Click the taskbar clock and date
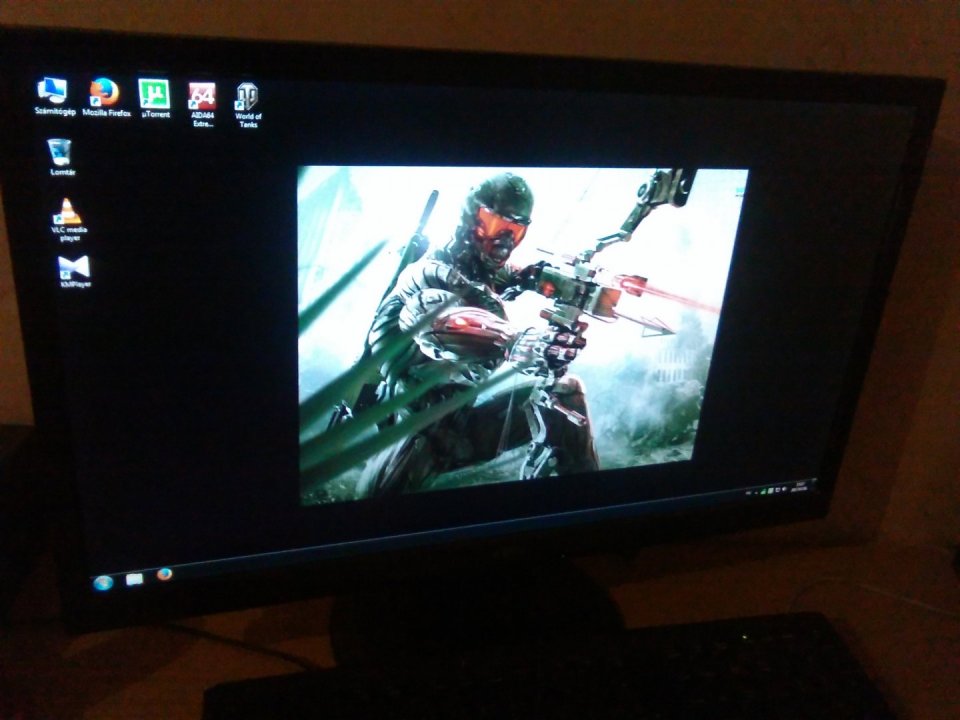The width and height of the screenshot is (960, 720). pyautogui.click(x=798, y=487)
